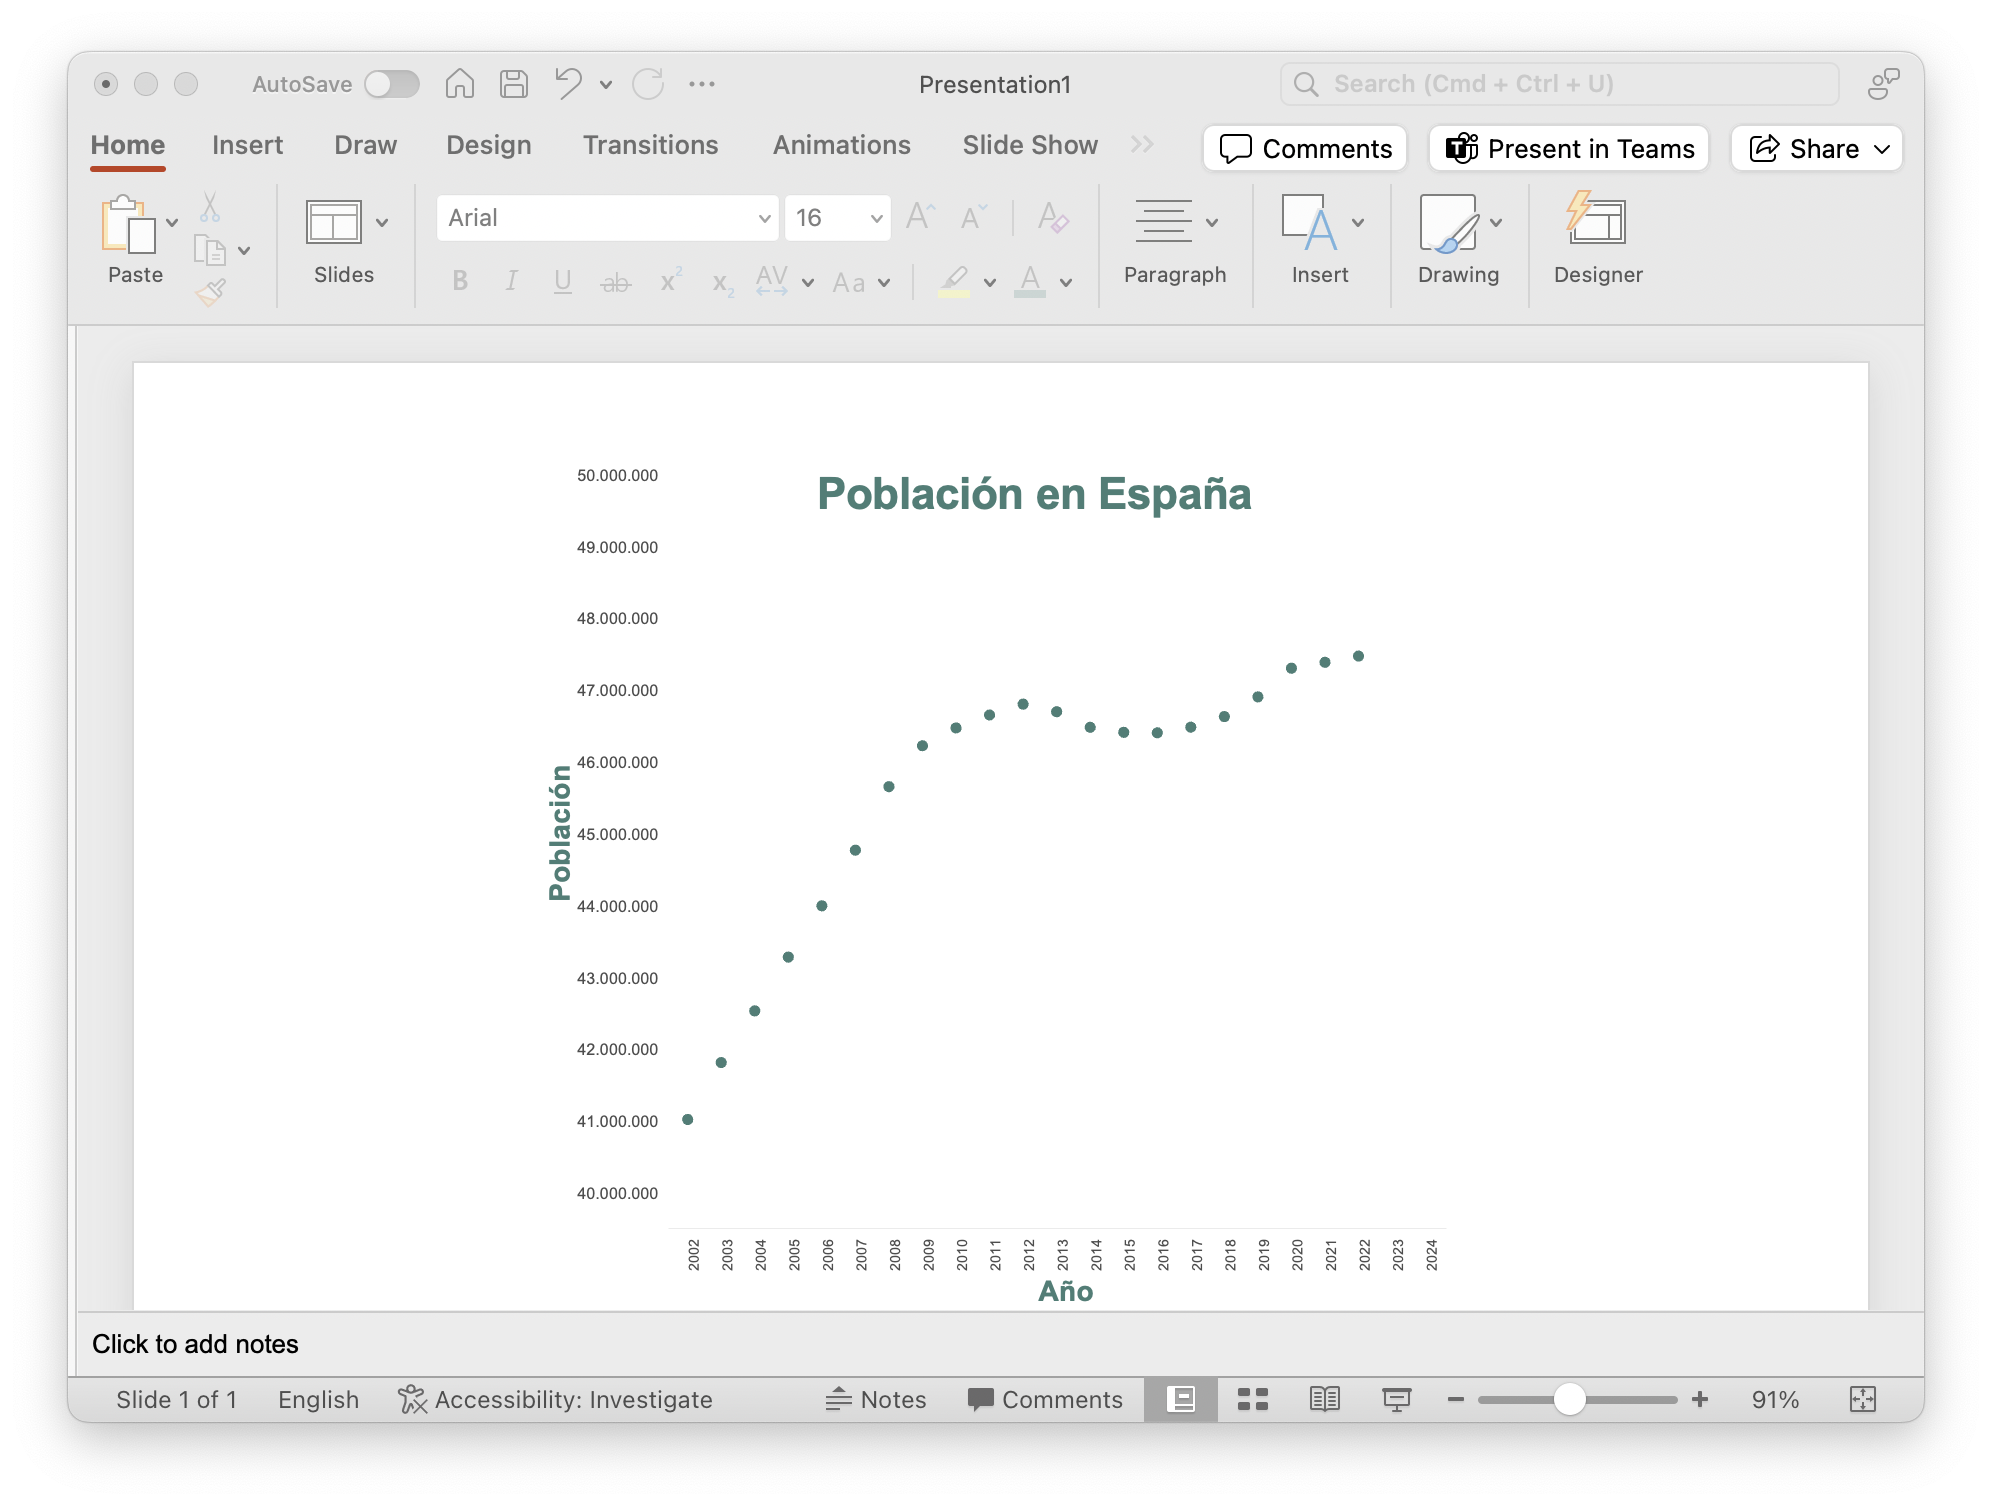
Task: Open the Format Painter
Action: [x=211, y=292]
